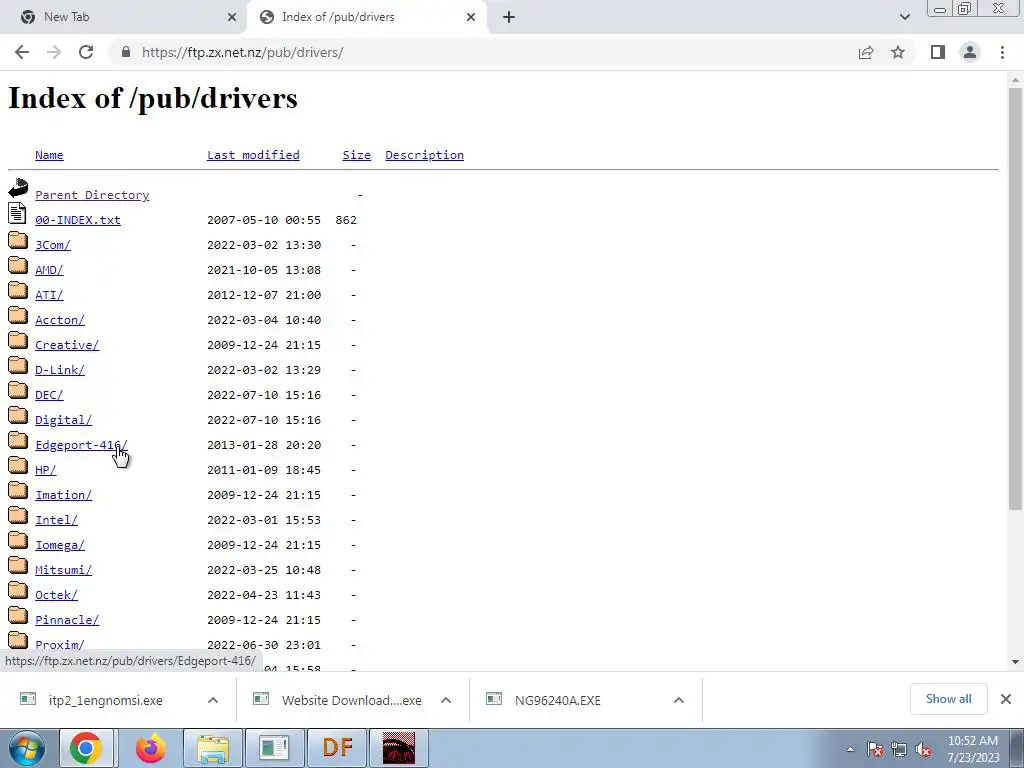Open Chrome's three-dot menu
The width and height of the screenshot is (1024, 768).
click(x=1002, y=52)
